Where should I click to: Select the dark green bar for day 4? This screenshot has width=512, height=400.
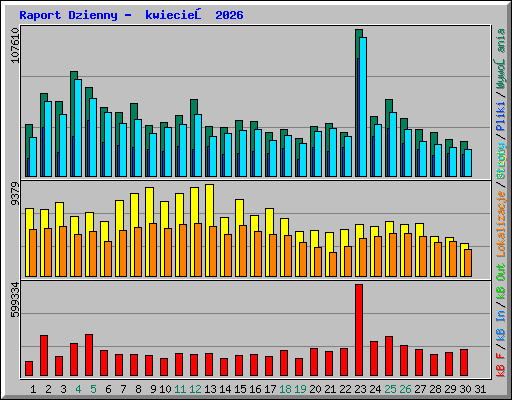pos(74,124)
